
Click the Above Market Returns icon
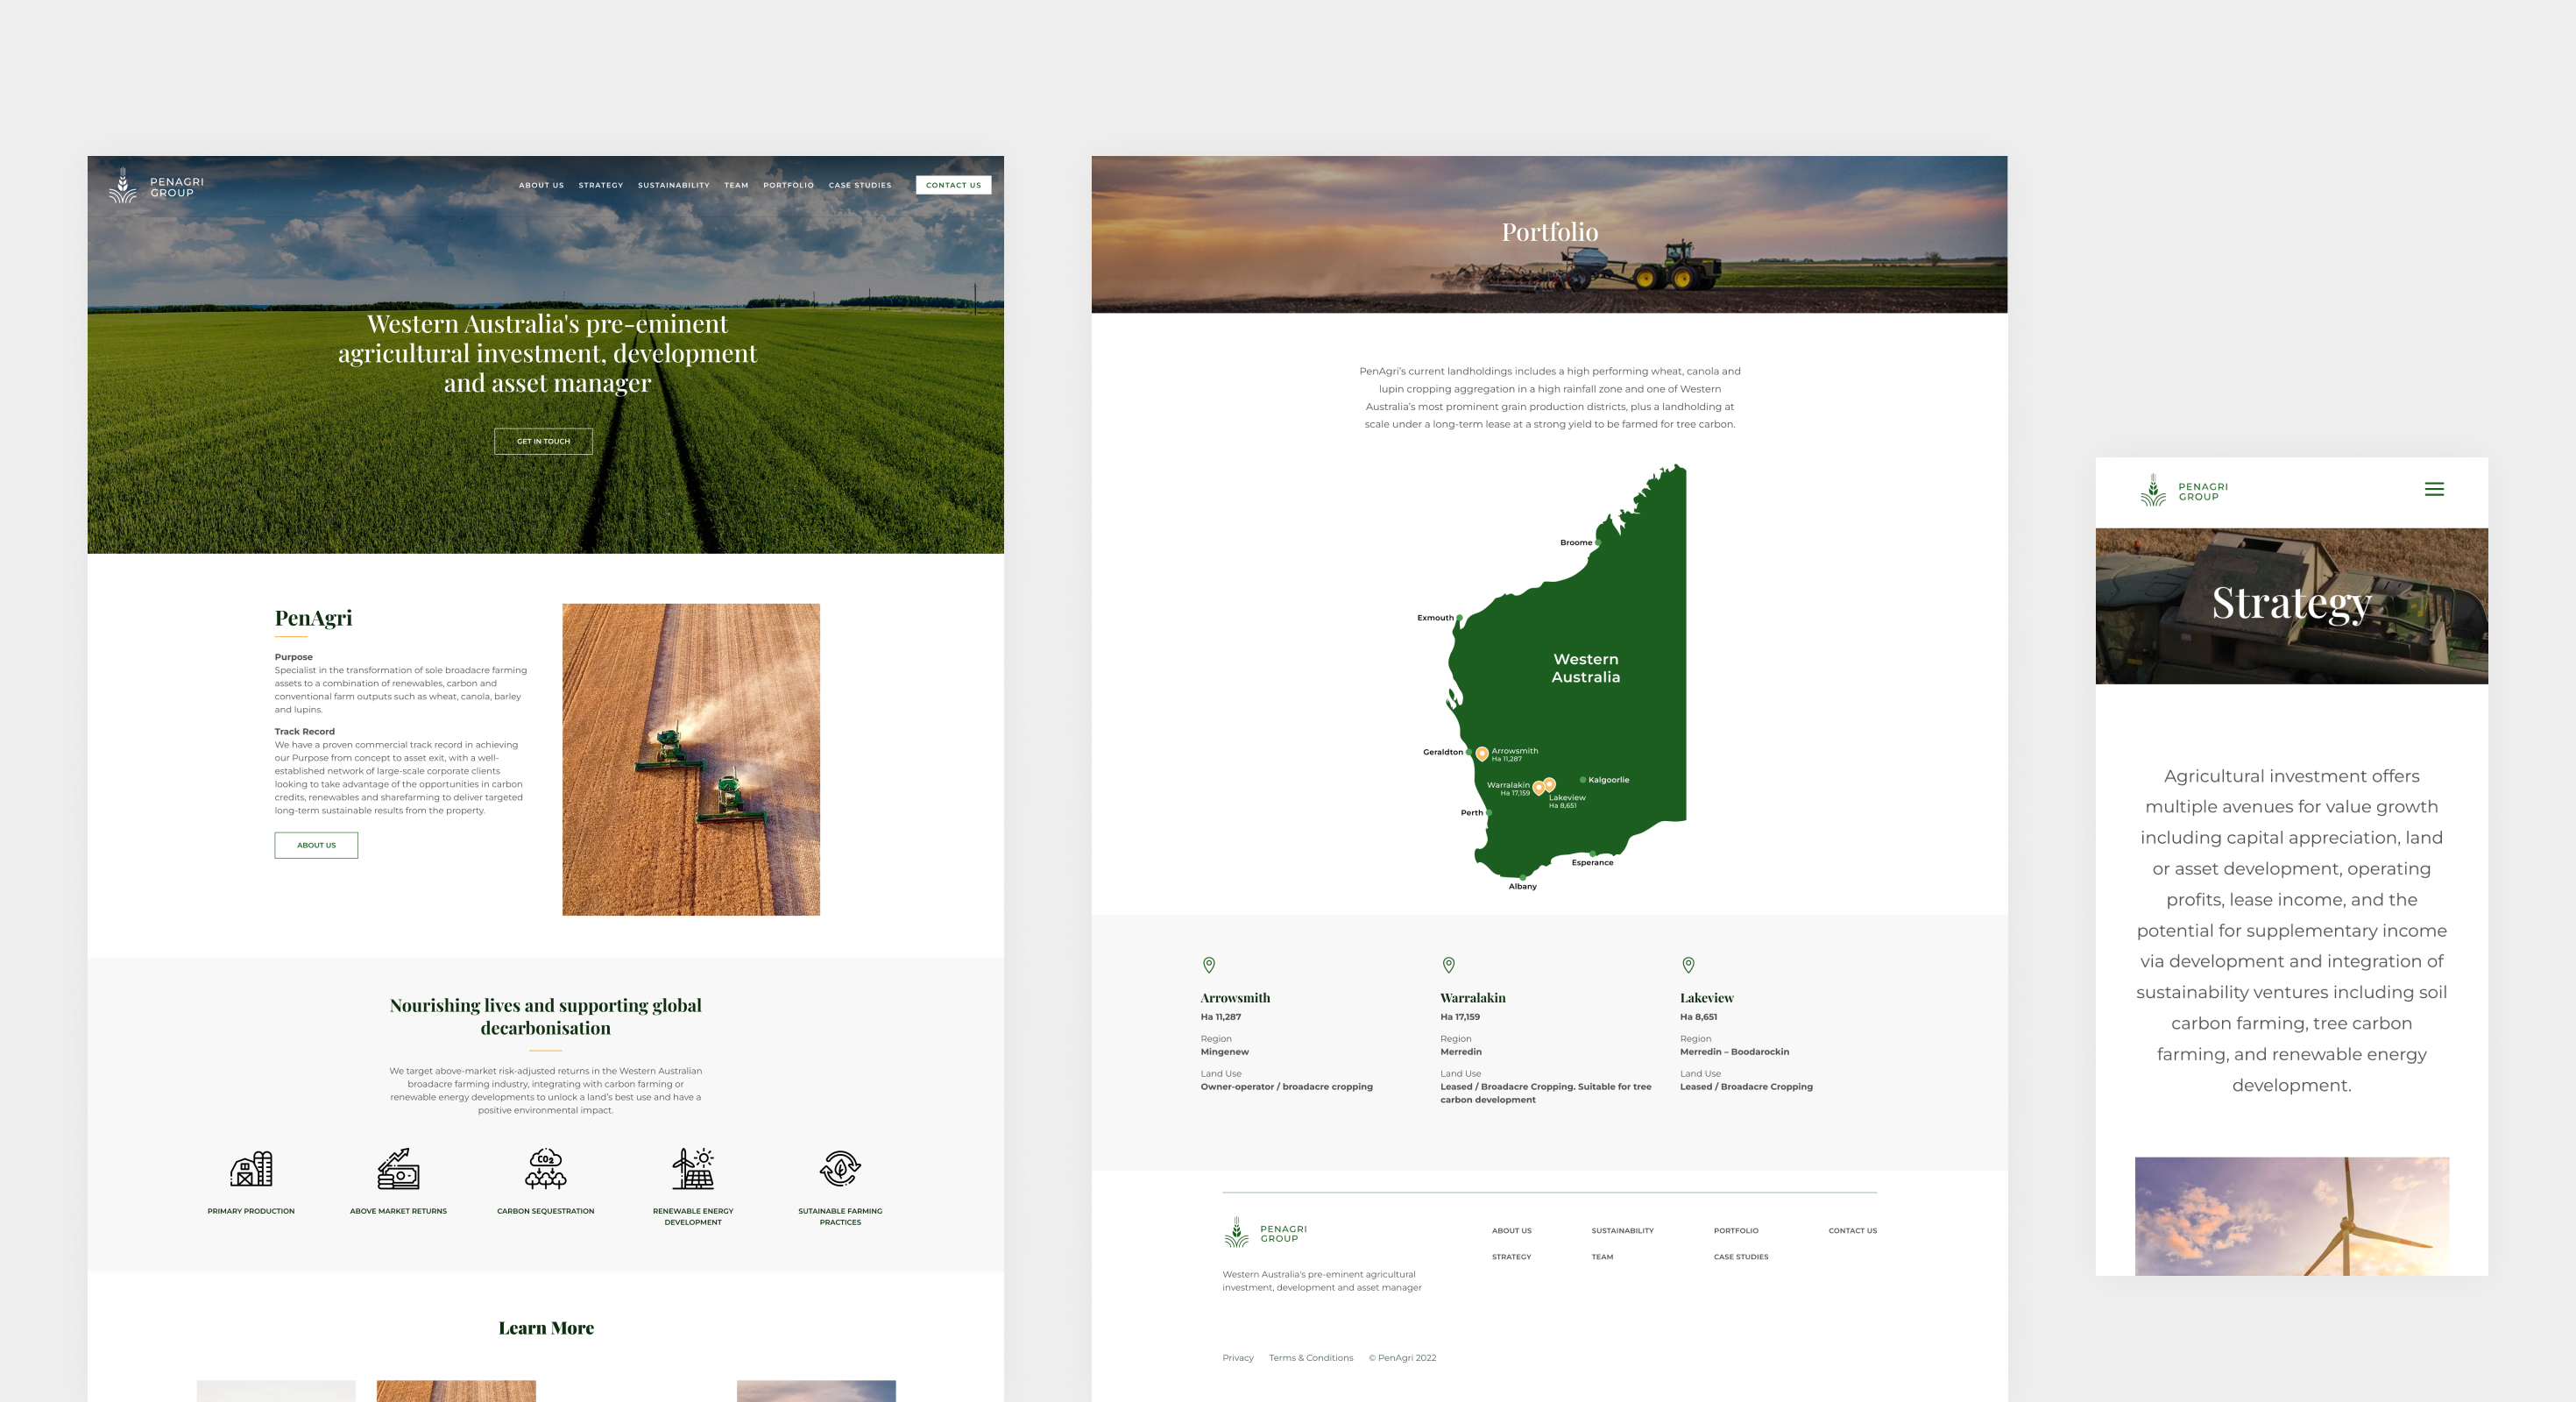point(398,1168)
